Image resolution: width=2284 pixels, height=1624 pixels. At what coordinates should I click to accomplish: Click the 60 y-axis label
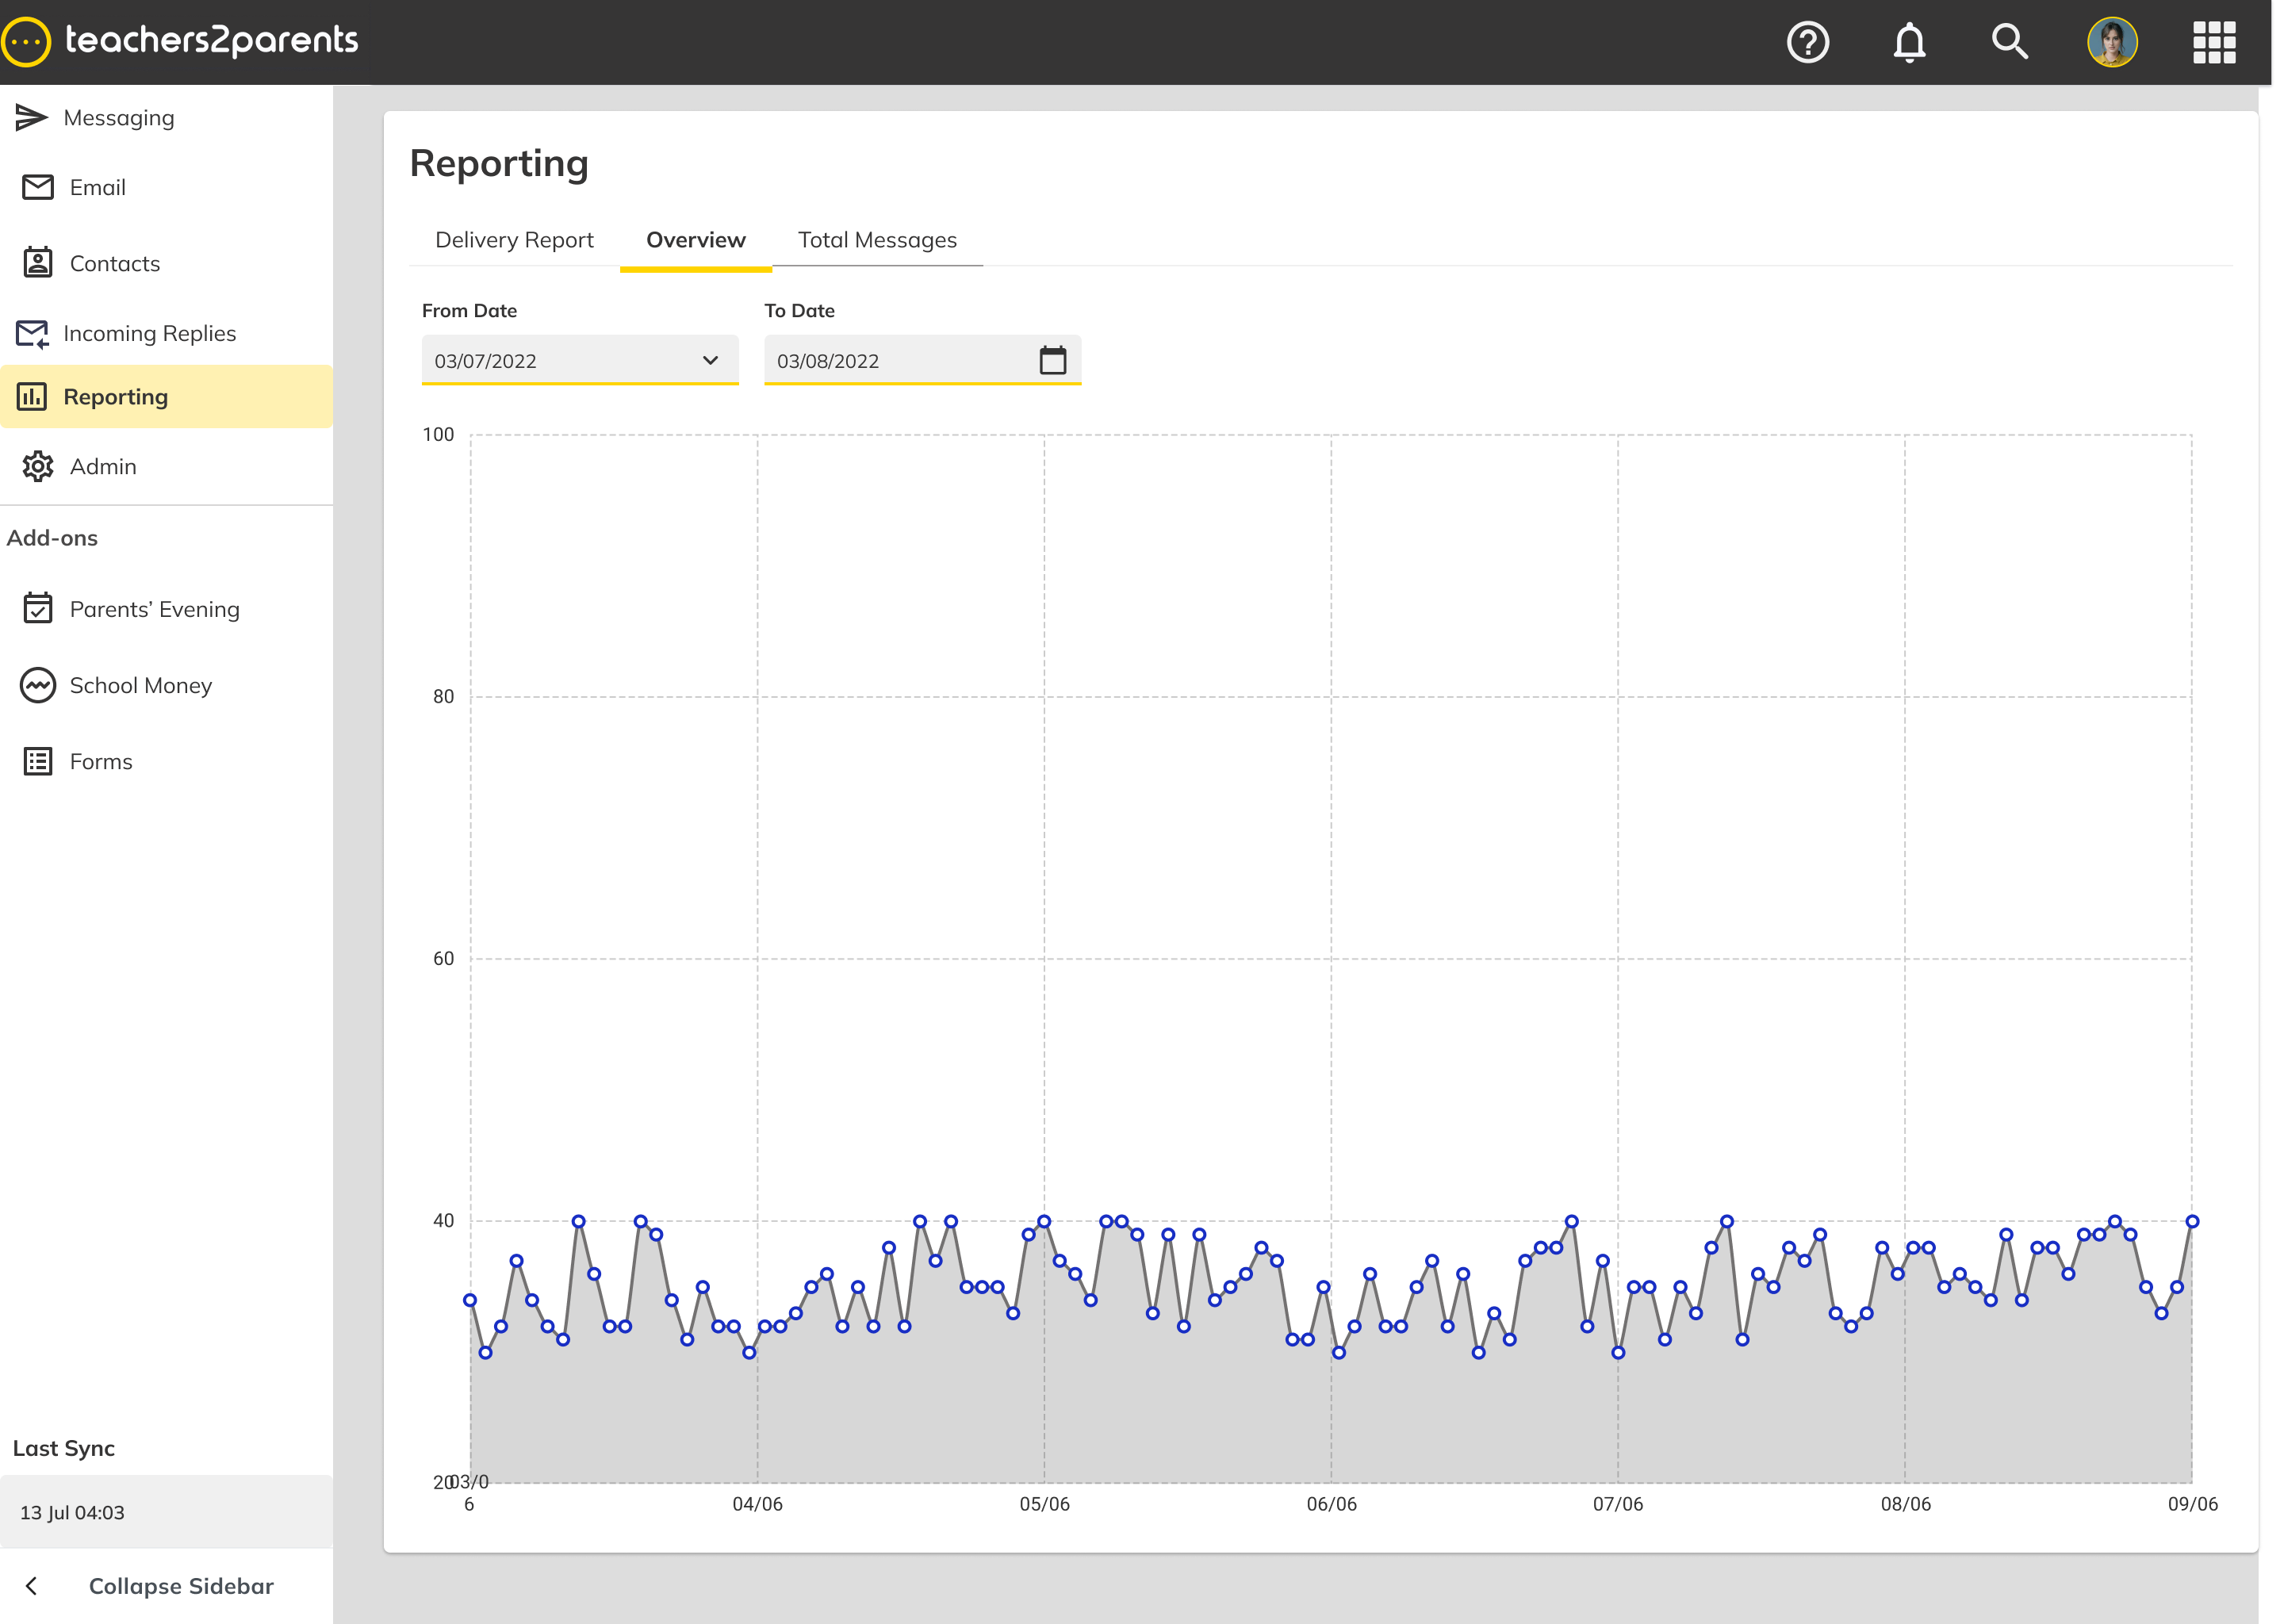tap(443, 958)
